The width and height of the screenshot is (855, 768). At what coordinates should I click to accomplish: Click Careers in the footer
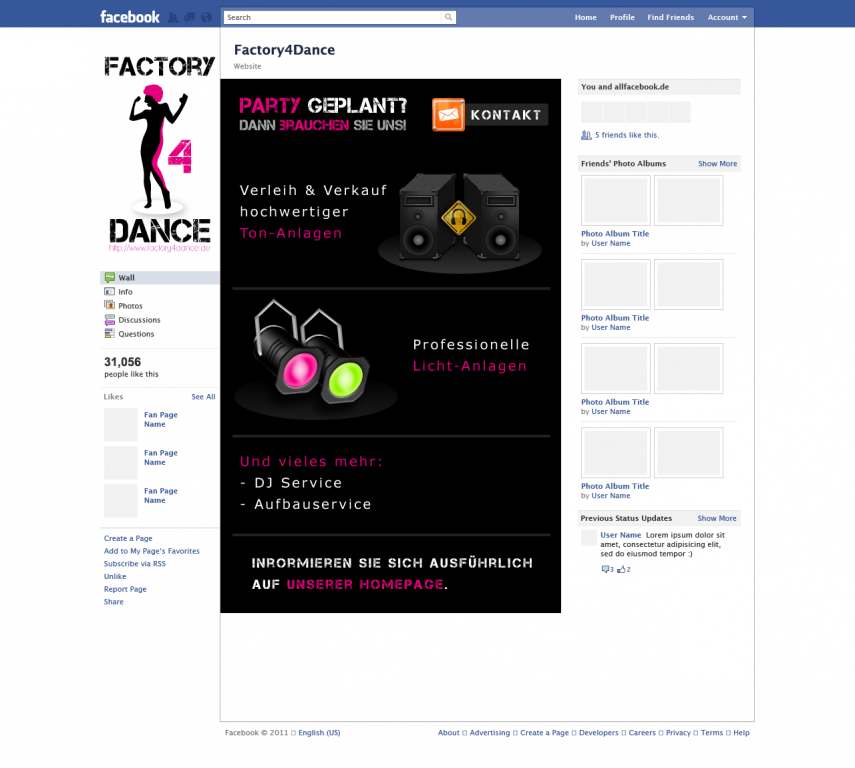[x=642, y=733]
